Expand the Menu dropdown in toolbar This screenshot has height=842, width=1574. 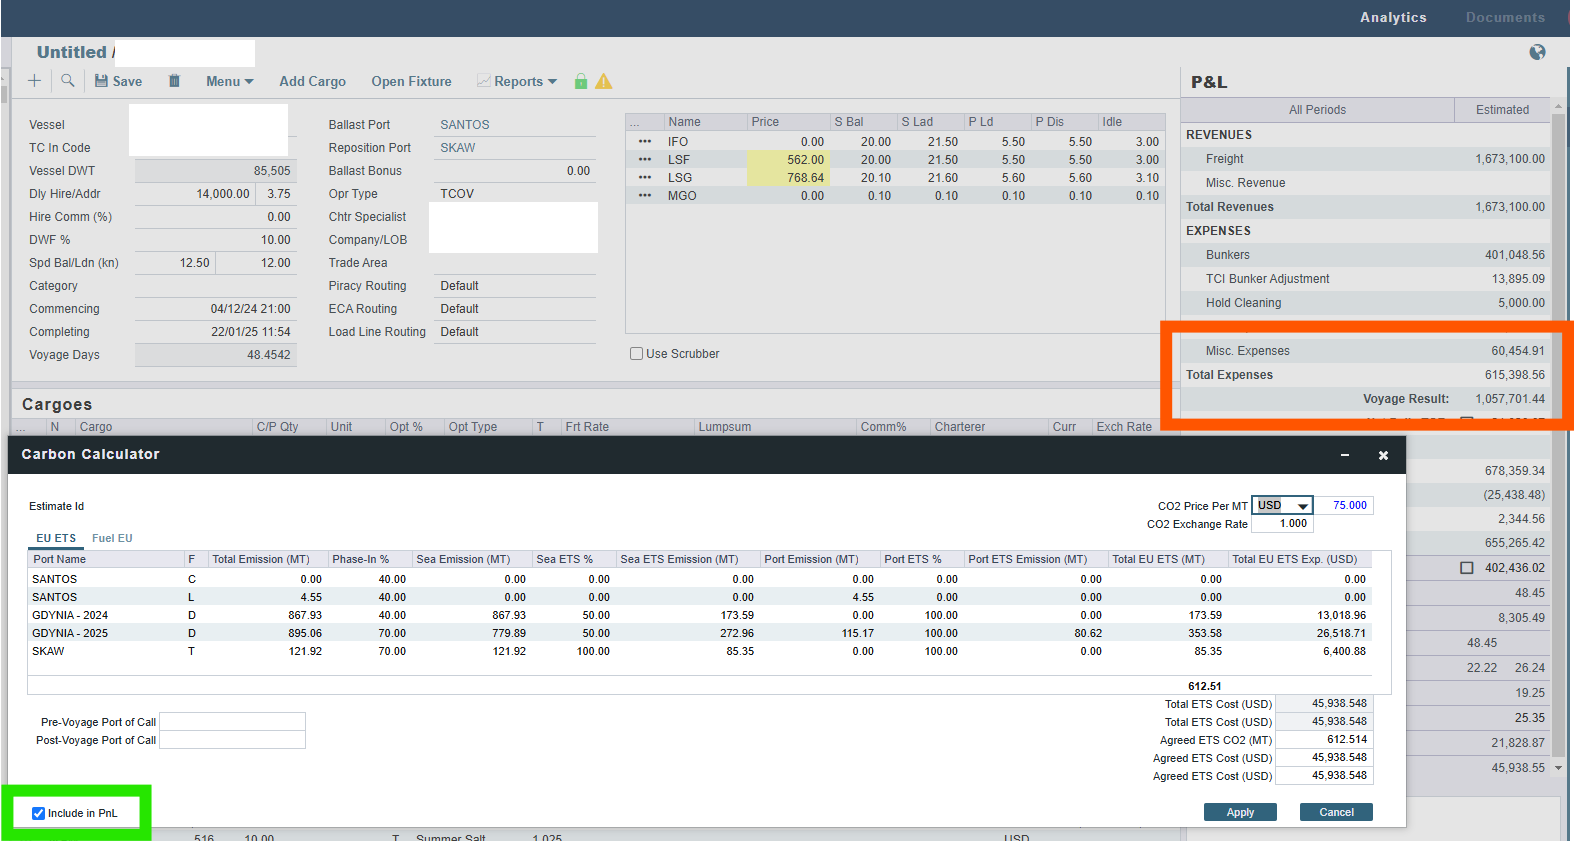229,82
